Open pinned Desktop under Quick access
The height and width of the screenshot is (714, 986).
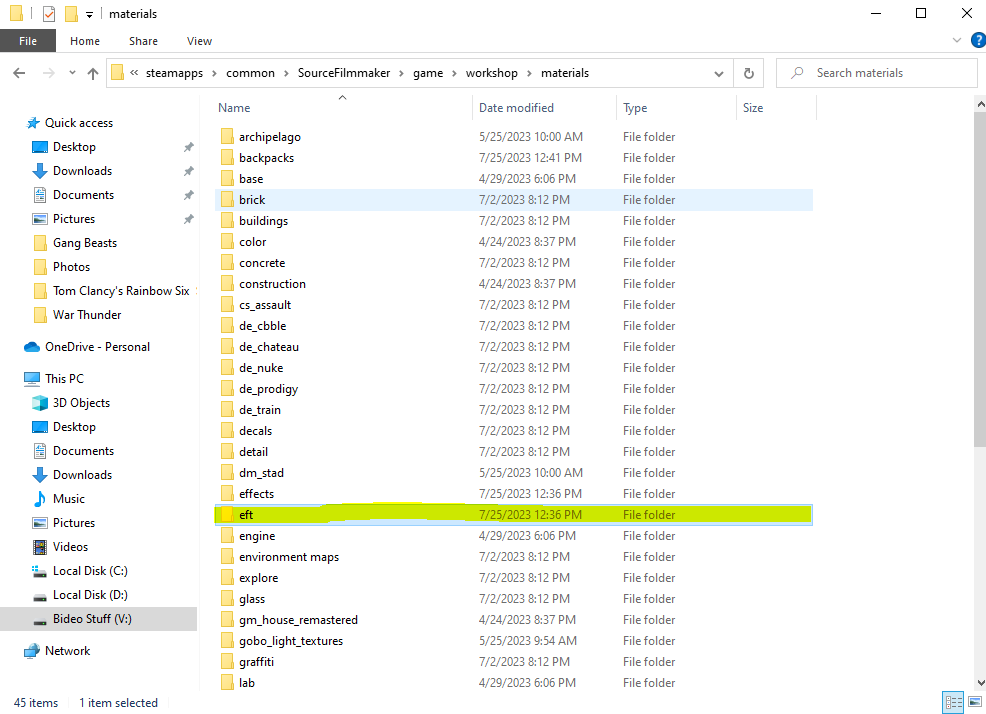74,147
